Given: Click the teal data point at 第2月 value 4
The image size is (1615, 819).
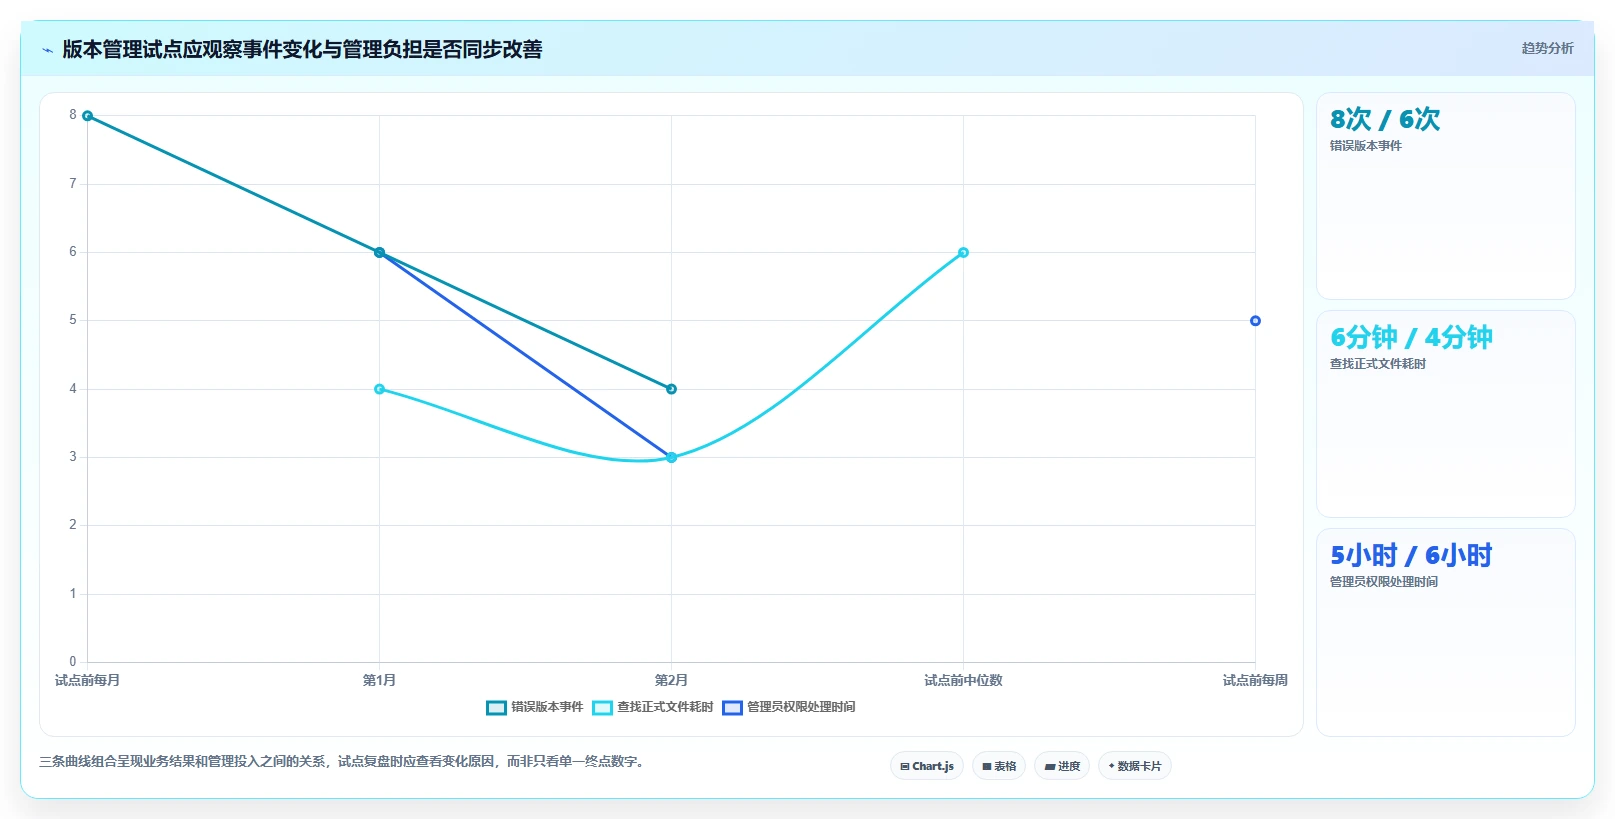Looking at the screenshot, I should (x=671, y=389).
